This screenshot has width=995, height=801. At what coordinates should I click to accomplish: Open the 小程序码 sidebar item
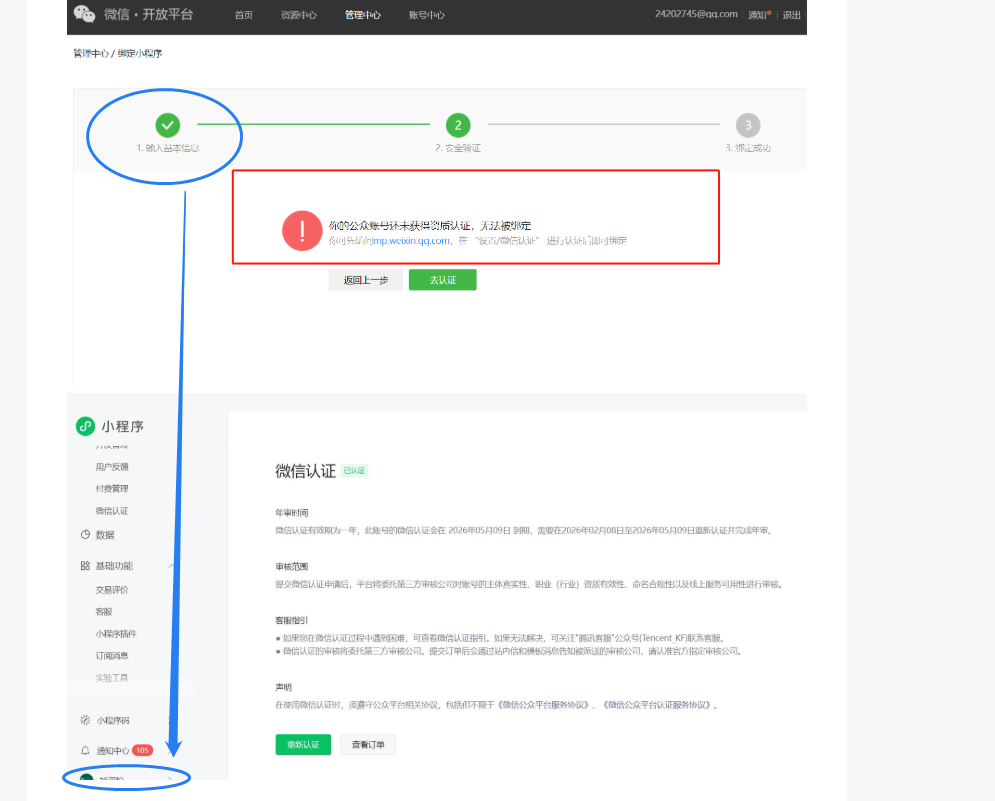pos(113,720)
